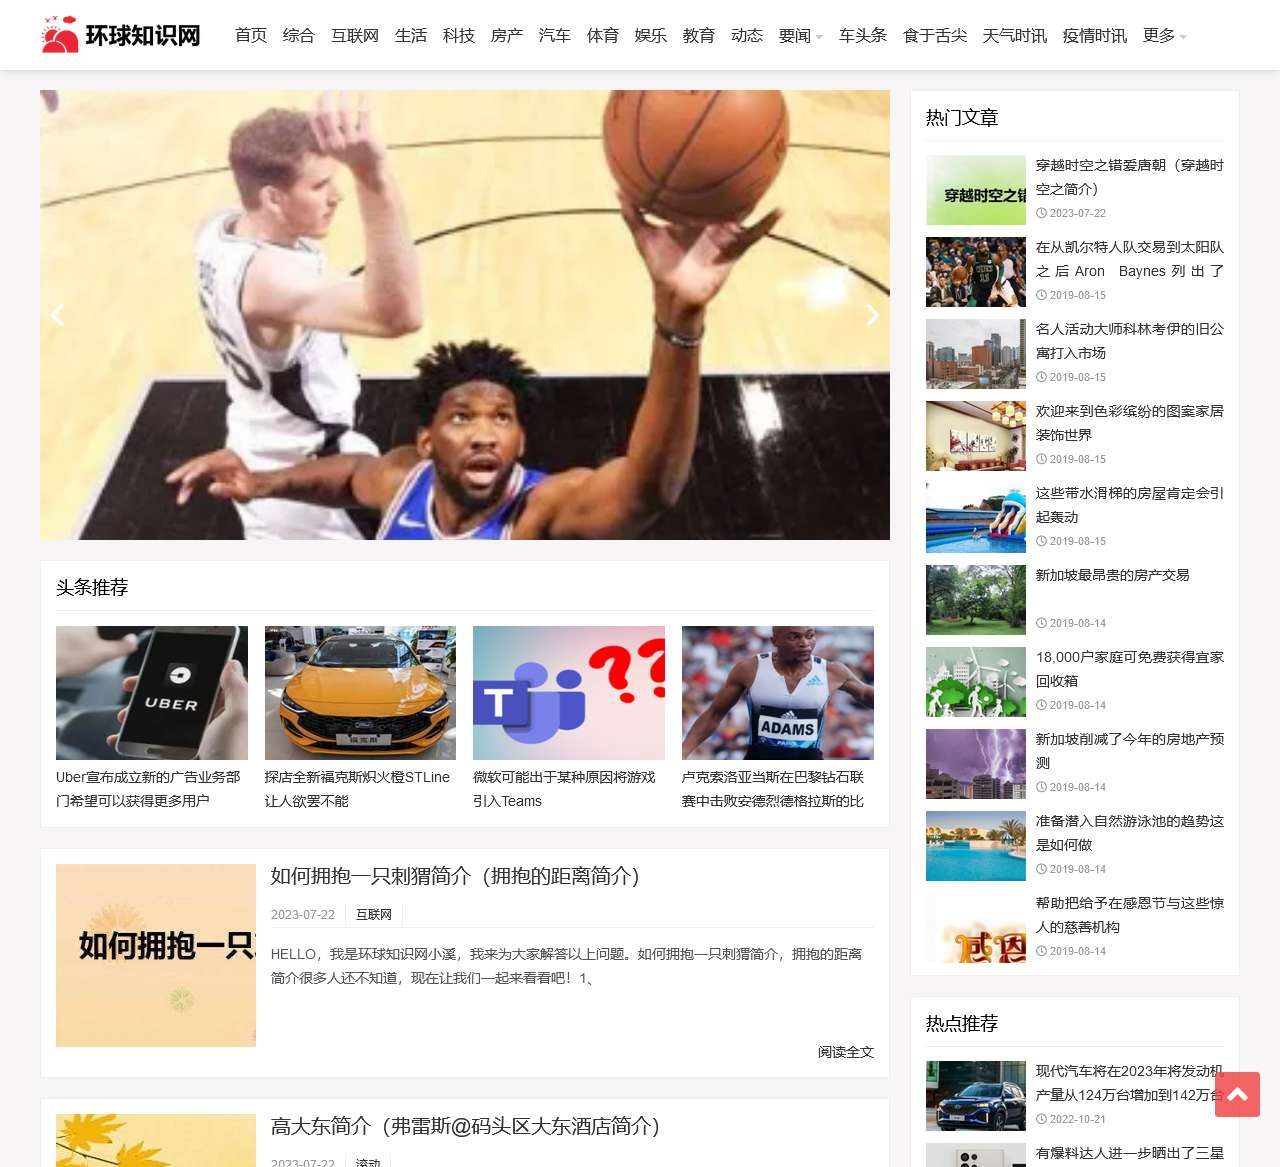Image resolution: width=1280 pixels, height=1167 pixels.
Task: Select the 体育 navigation item
Action: coord(603,36)
